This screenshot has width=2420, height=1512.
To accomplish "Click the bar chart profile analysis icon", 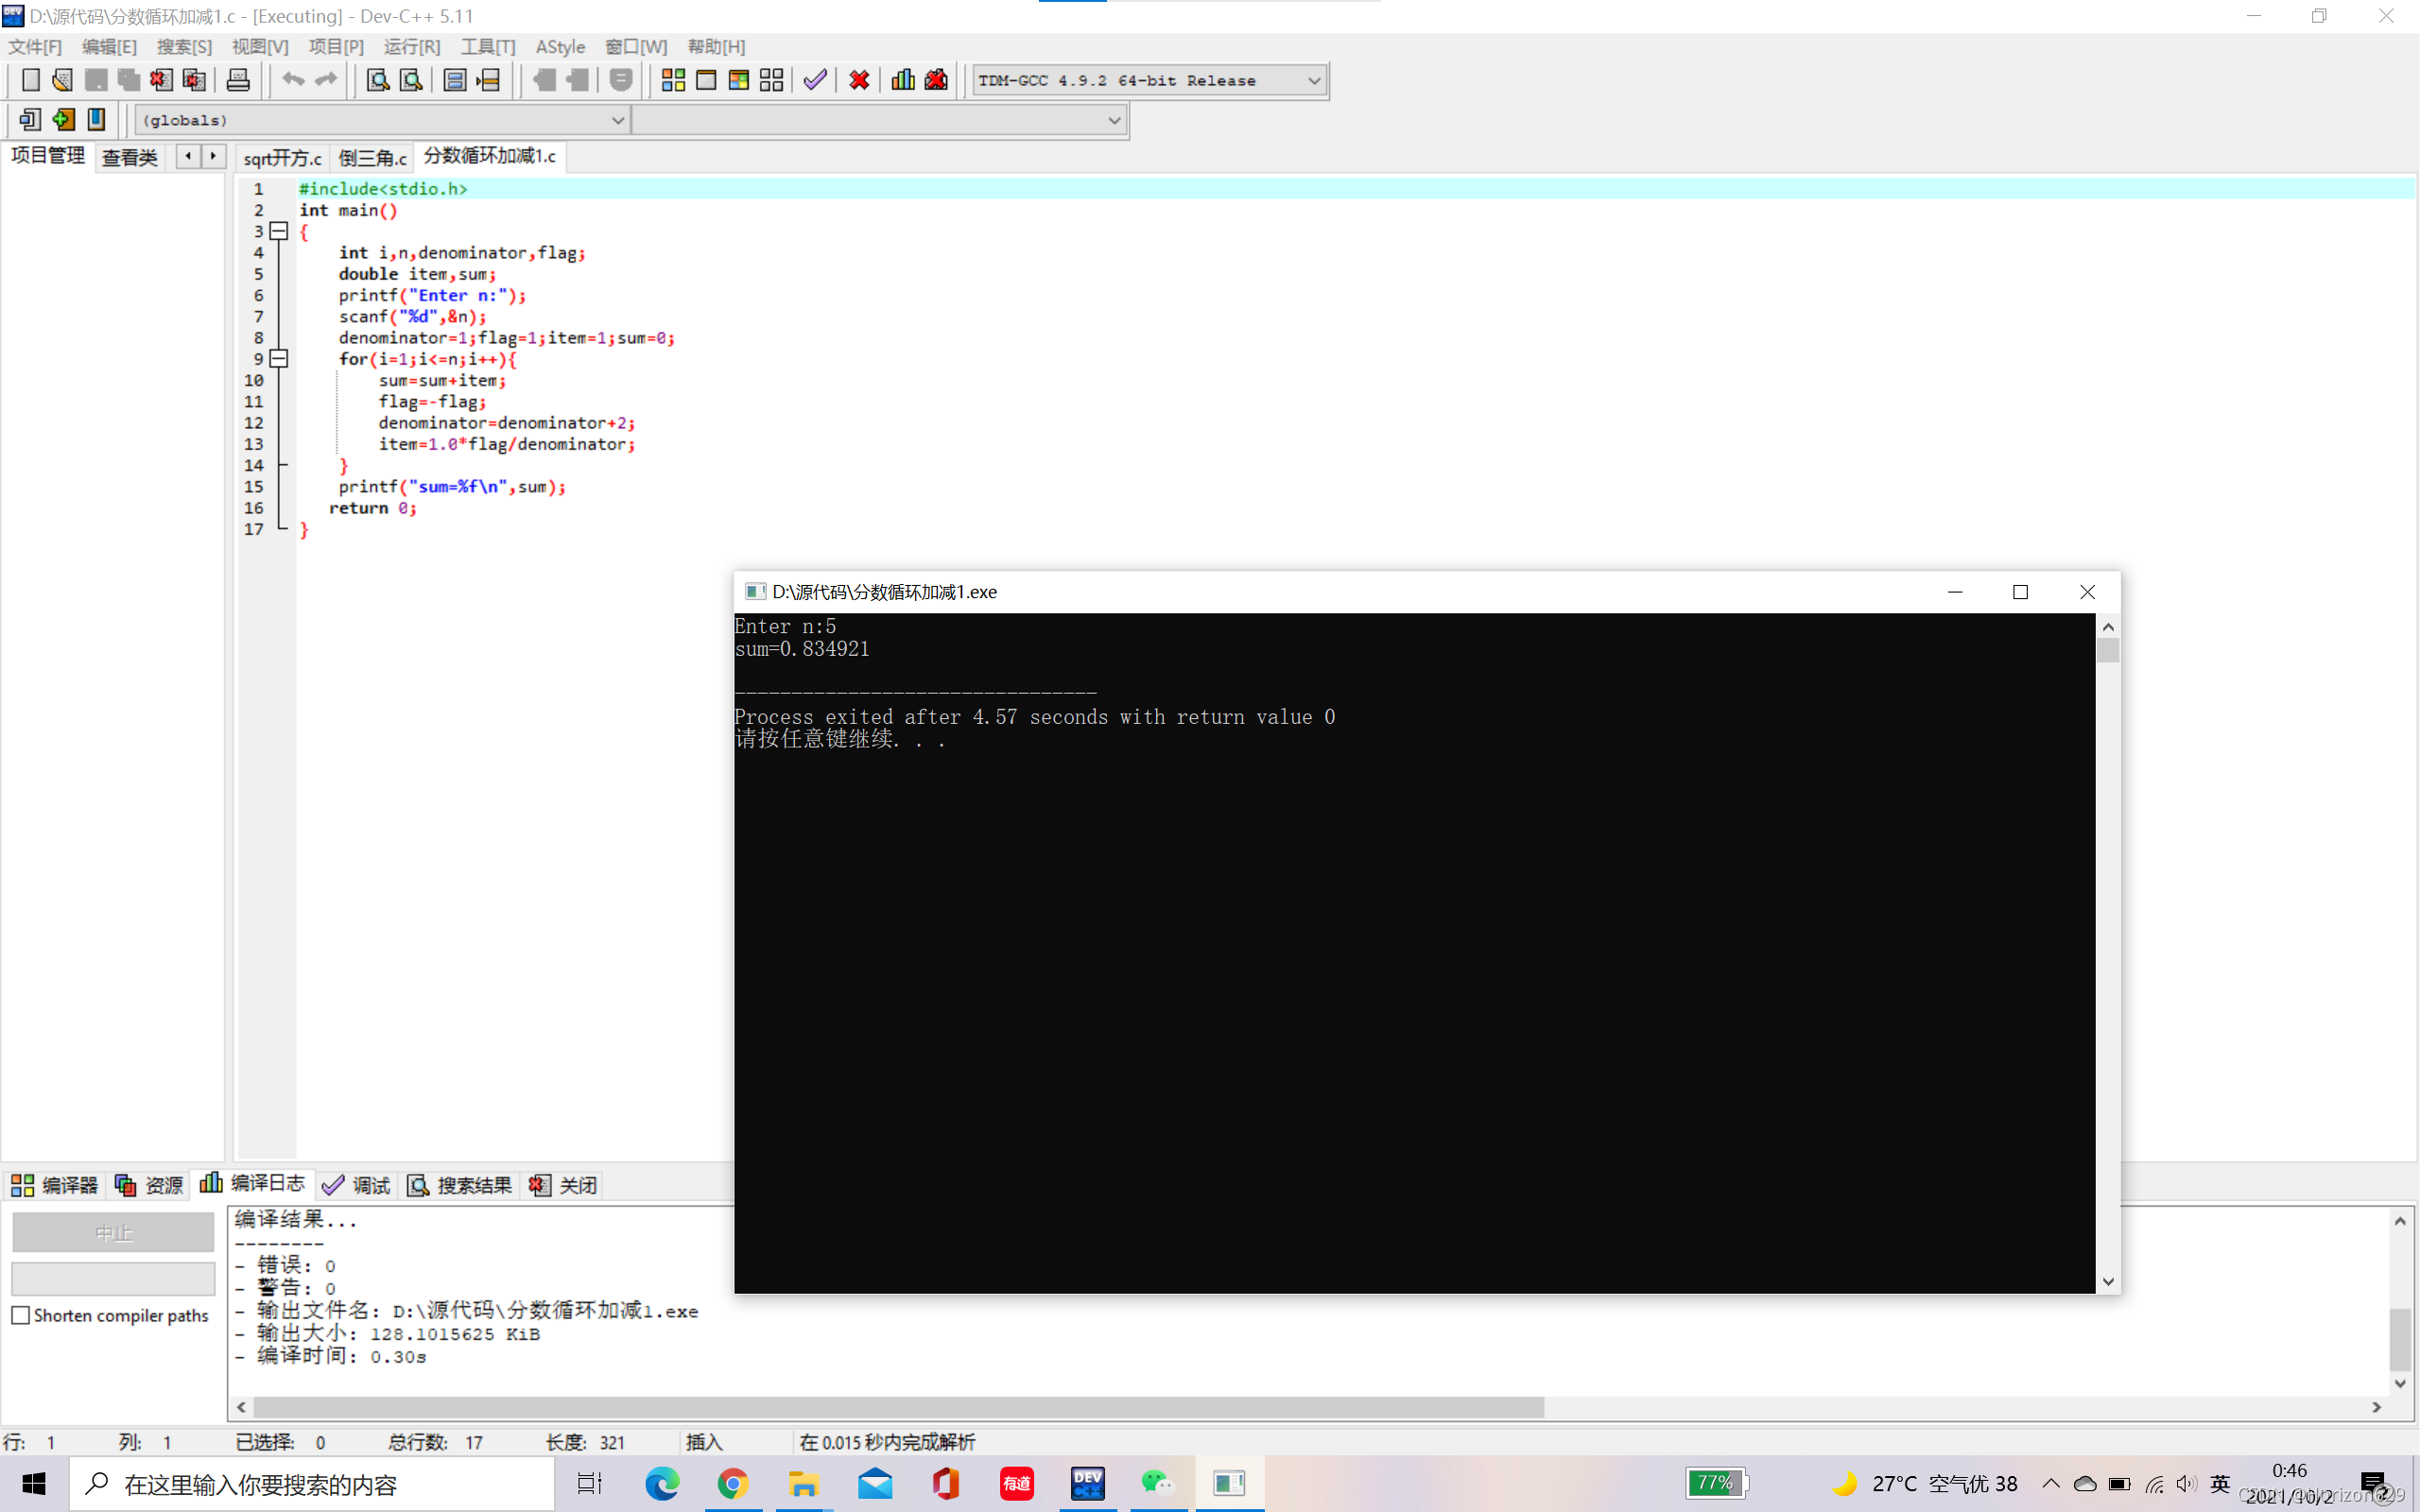I will point(903,80).
